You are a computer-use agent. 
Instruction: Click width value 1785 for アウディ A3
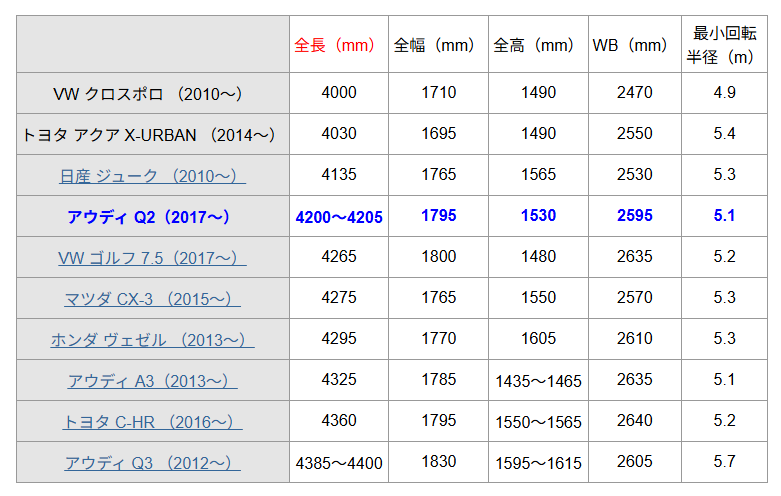pos(438,379)
